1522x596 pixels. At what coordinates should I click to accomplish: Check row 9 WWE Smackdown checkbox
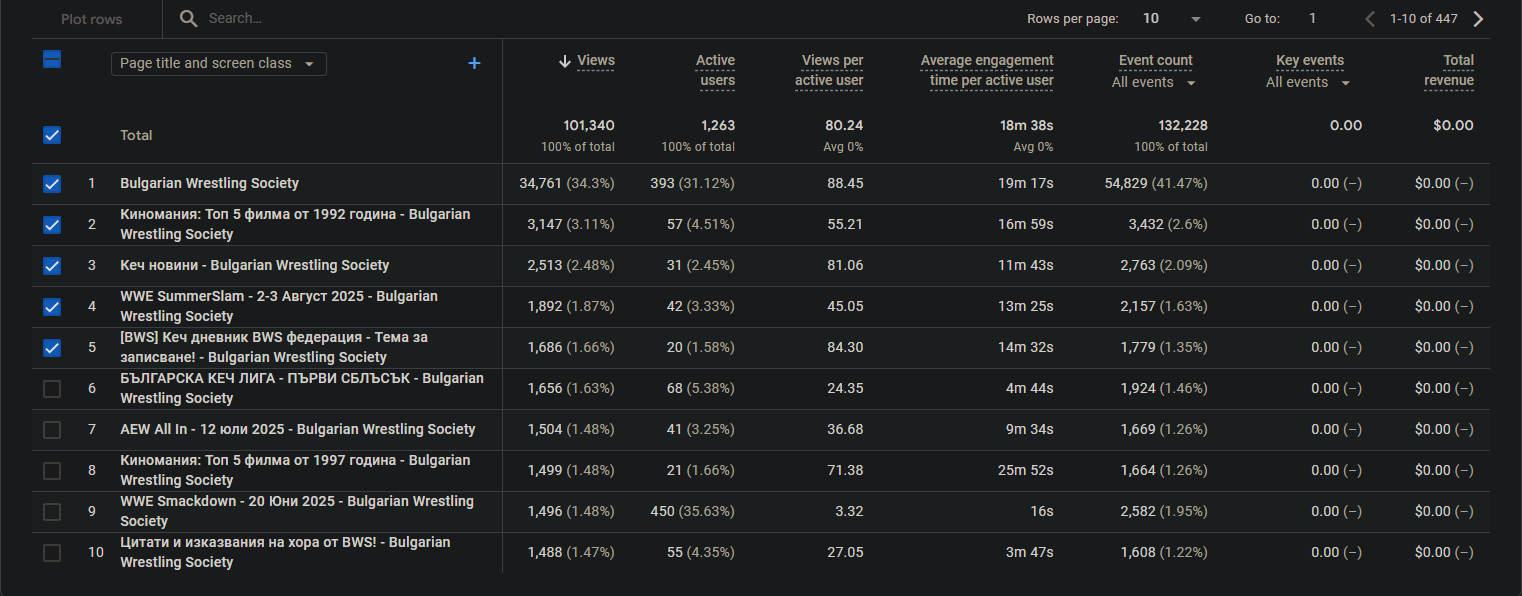[52, 512]
